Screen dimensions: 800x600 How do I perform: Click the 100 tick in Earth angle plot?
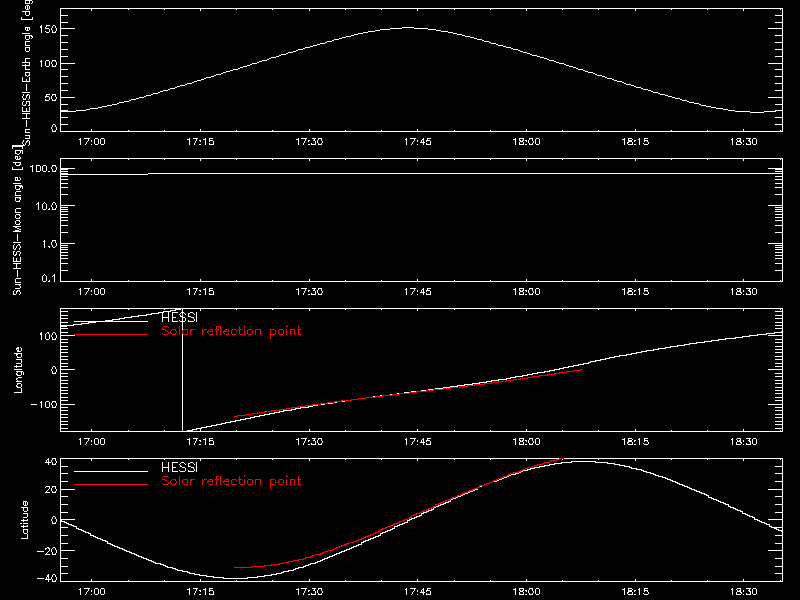coord(48,64)
